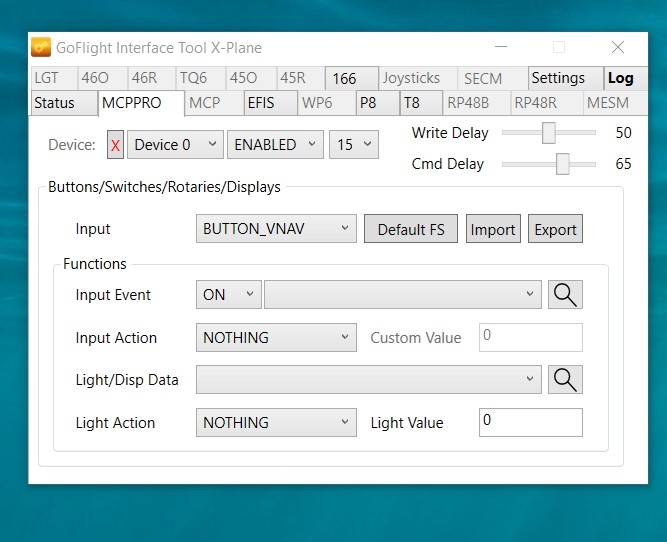Switch to the 45O tab
667x542 pixels.
click(251, 78)
